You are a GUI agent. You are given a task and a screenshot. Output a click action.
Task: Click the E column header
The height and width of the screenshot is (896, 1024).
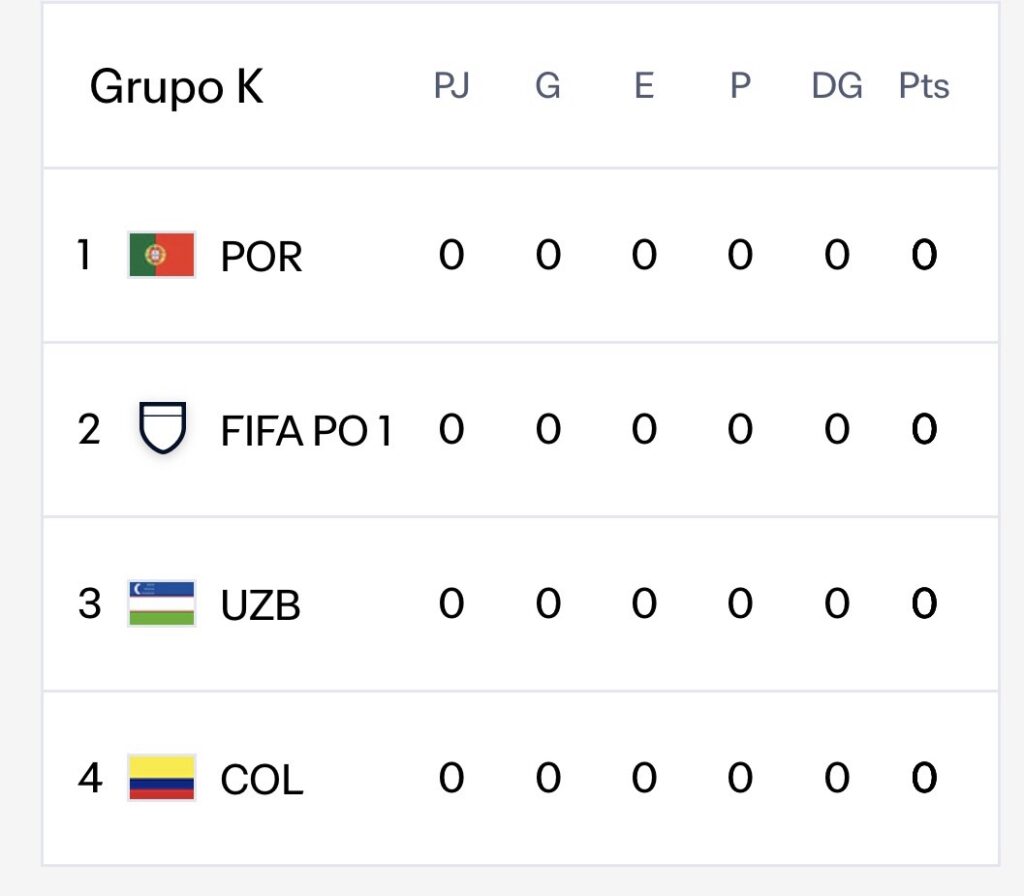[x=644, y=87]
